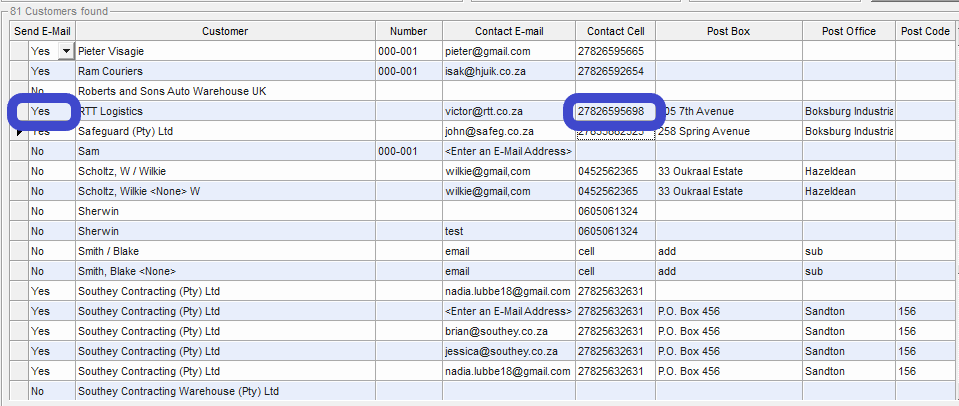Click the row selector for Ram Couriers
Screen dimensions: 959x406
pyautogui.click(x=19, y=72)
